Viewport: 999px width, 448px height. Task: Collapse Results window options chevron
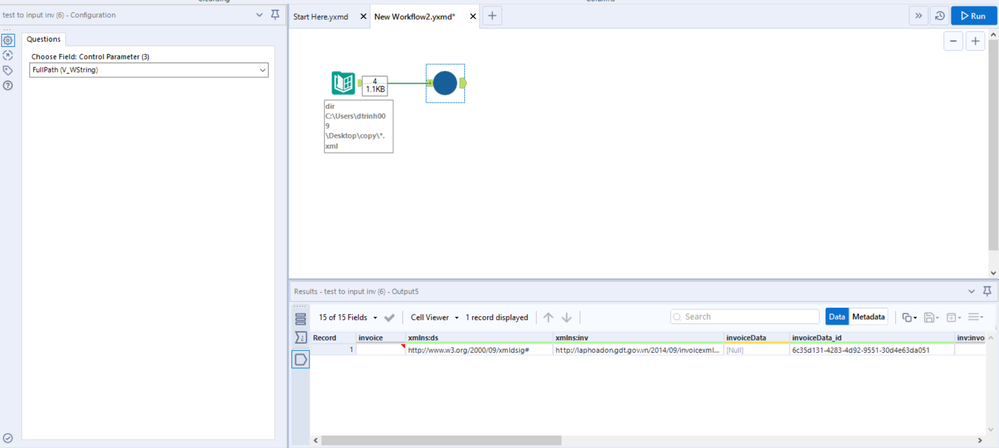[971, 291]
